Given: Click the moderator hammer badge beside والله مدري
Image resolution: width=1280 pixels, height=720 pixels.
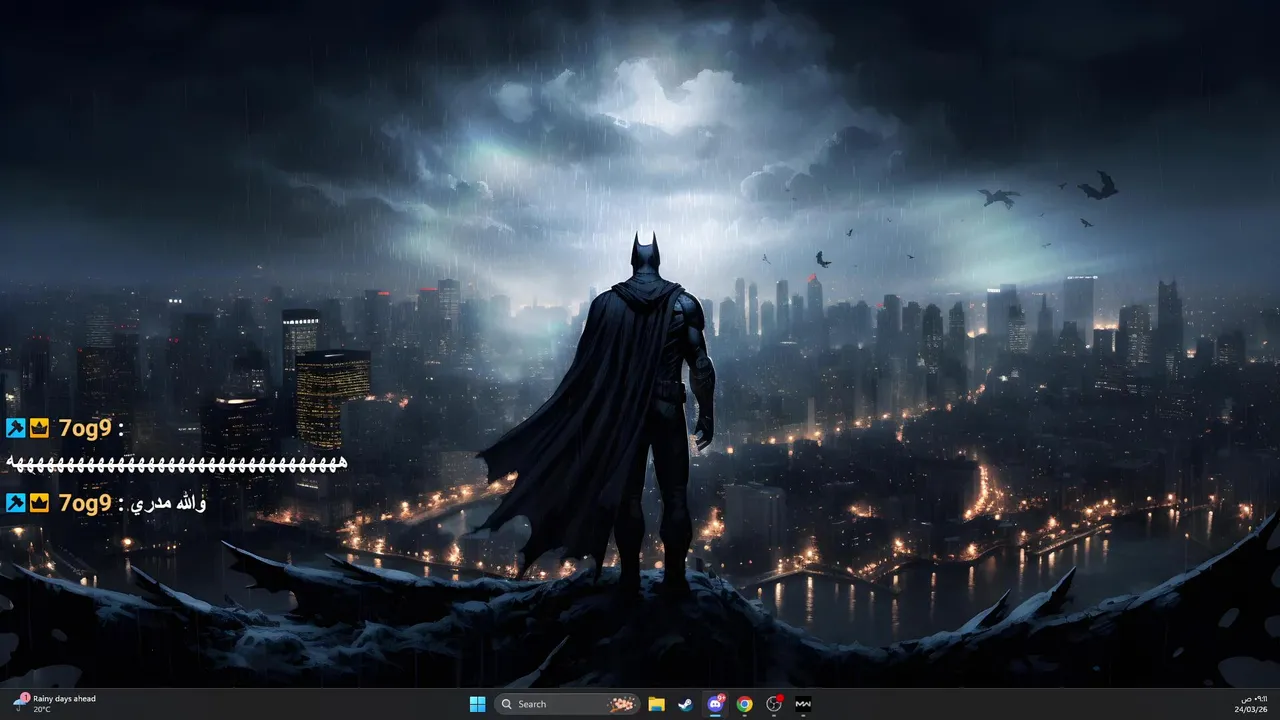Looking at the screenshot, I should click(15, 503).
